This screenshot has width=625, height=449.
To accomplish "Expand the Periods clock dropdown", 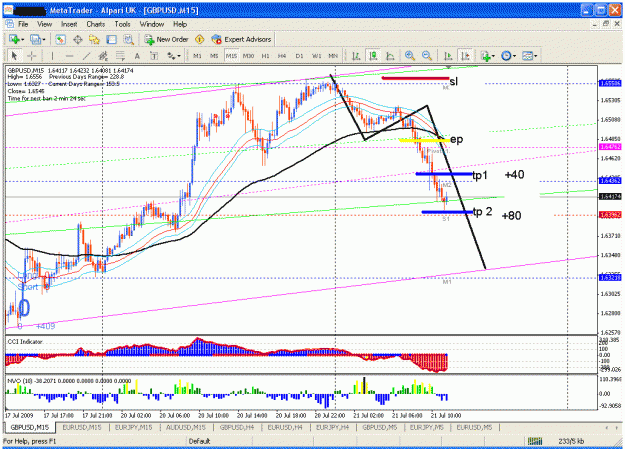I will pyautogui.click(x=515, y=56).
